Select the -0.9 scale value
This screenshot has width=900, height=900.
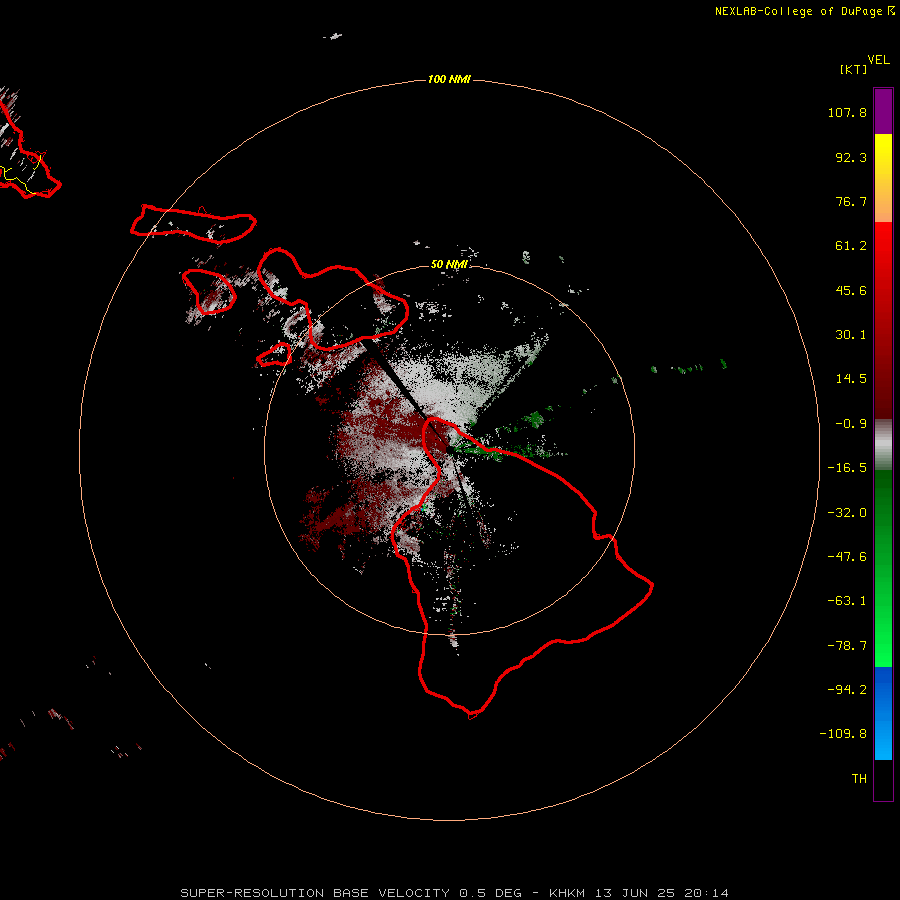click(x=851, y=424)
